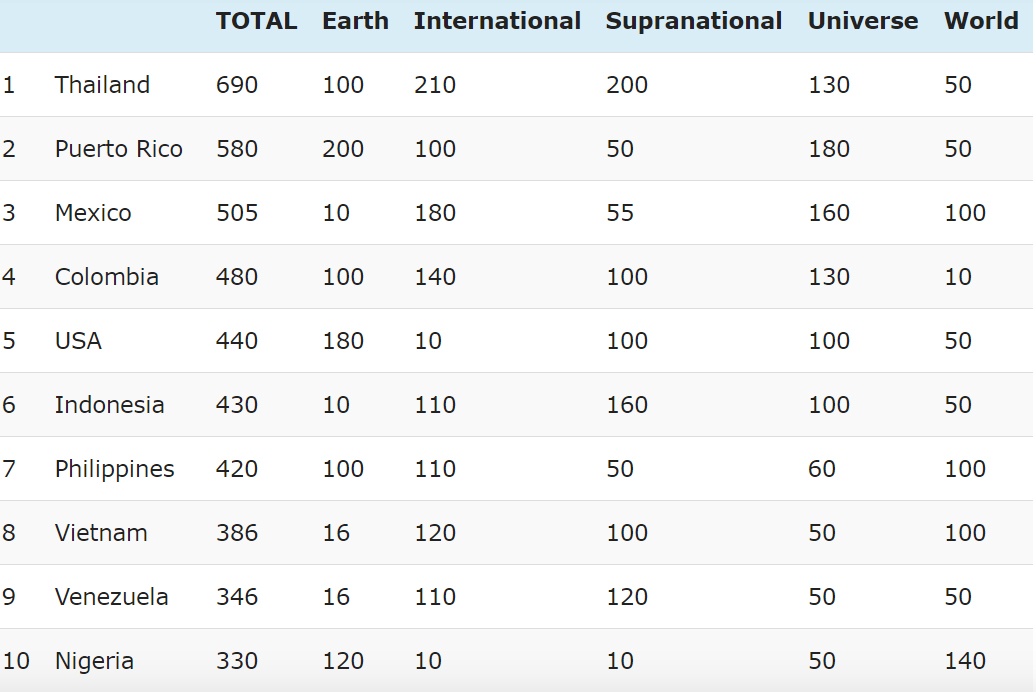1036x692 pixels.
Task: Select the USA row label
Action: tap(78, 341)
